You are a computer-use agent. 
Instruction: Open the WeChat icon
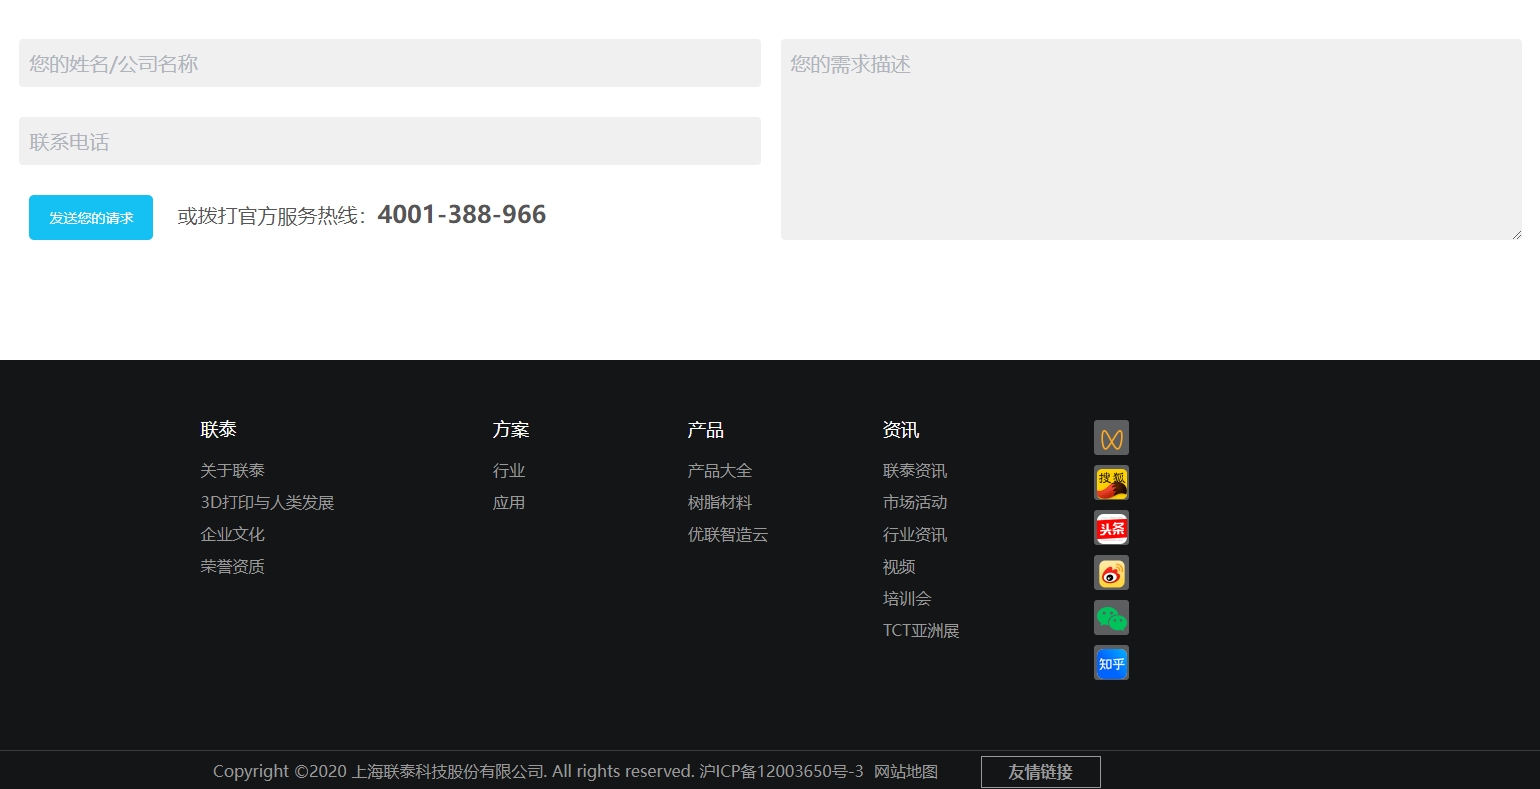(1111, 617)
